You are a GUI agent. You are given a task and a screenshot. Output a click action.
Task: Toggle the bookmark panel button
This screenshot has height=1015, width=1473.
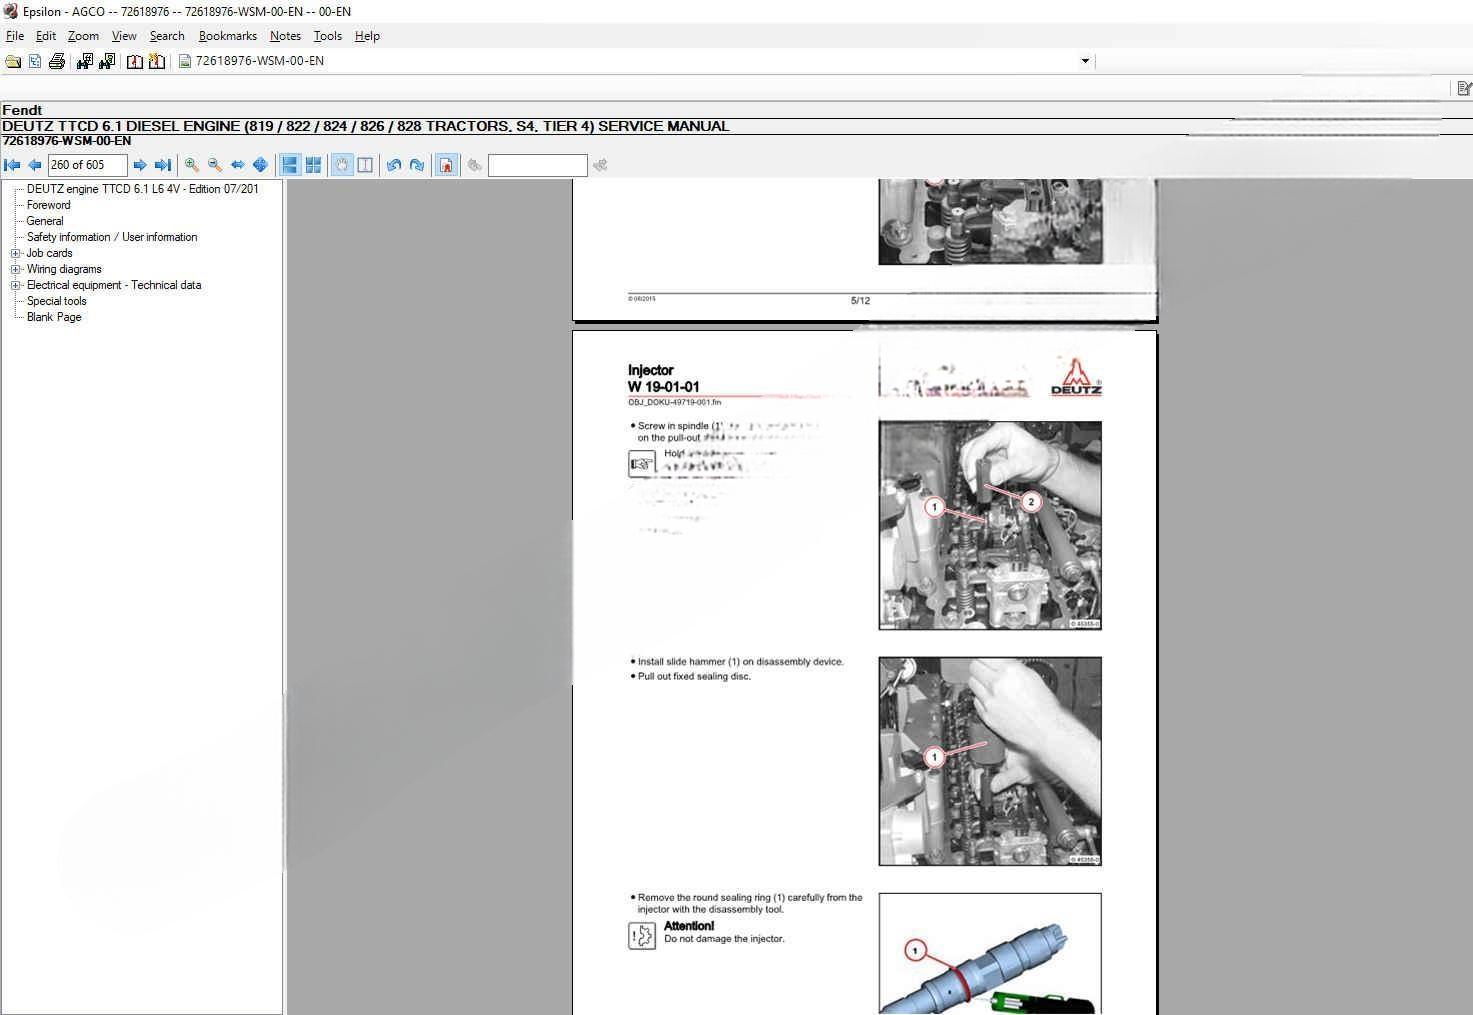coord(447,165)
